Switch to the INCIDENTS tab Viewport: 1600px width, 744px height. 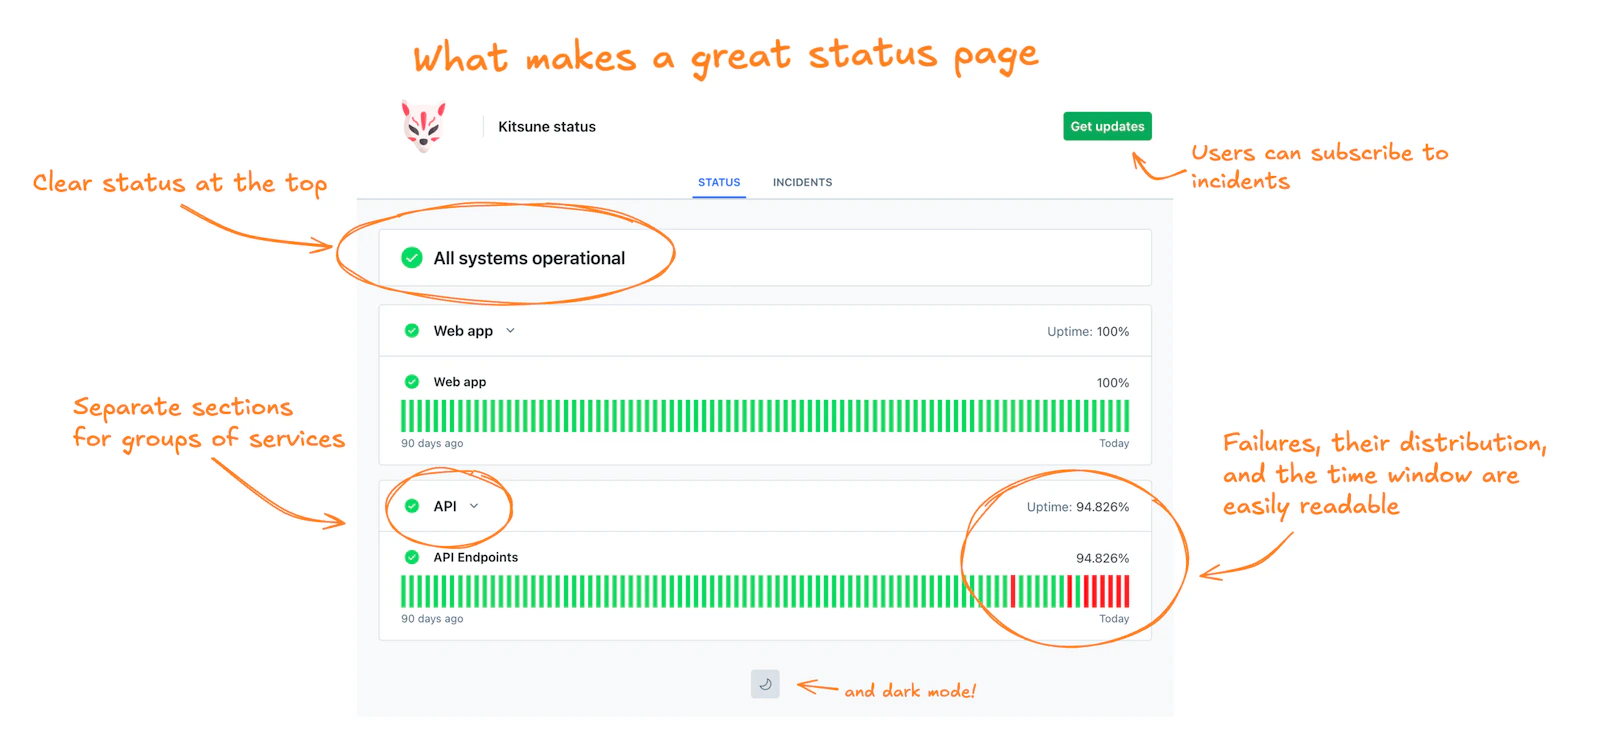[x=802, y=182]
